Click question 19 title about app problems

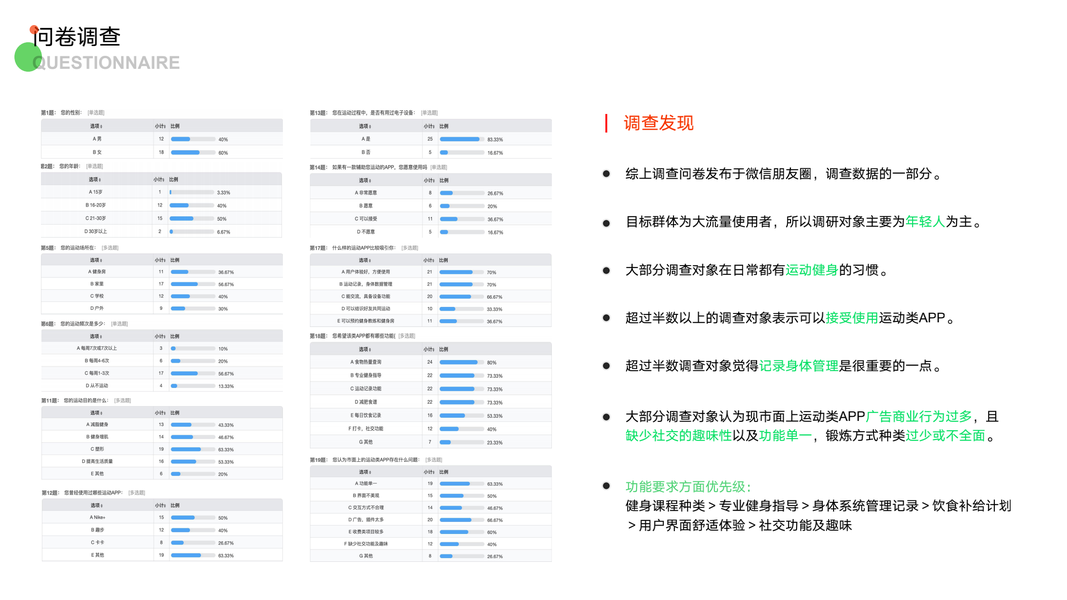click(376, 460)
